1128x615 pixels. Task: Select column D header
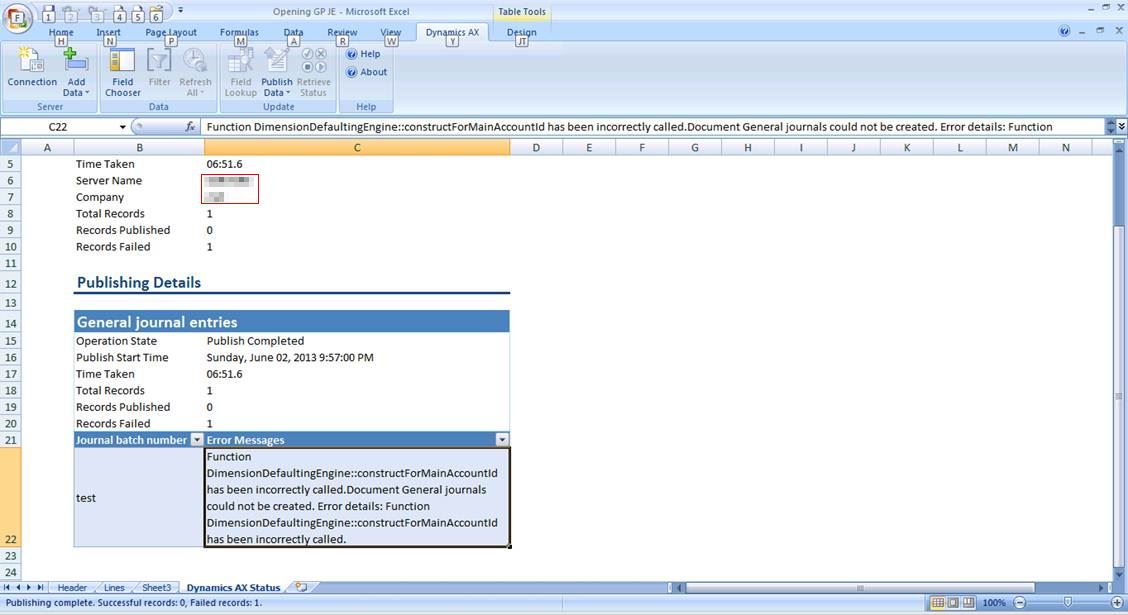tap(536, 147)
